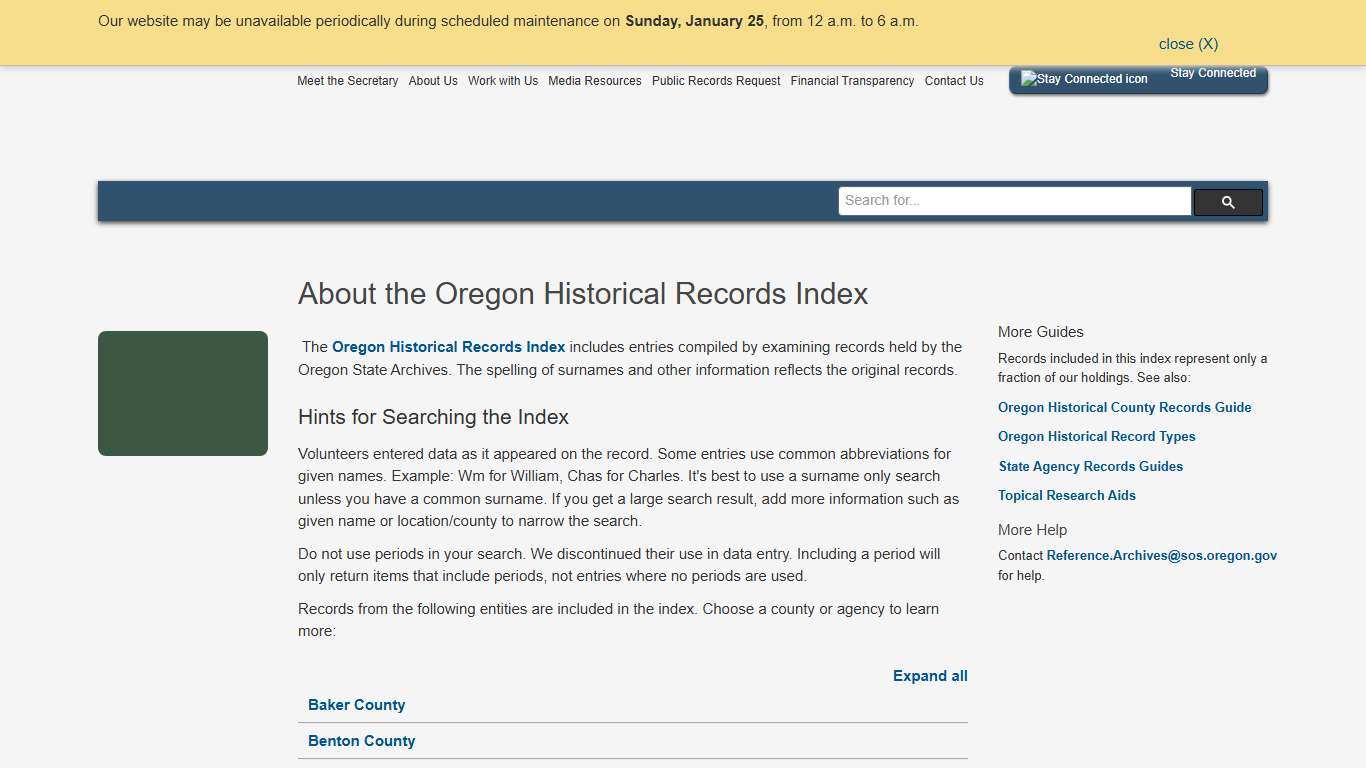The image size is (1366, 768).
Task: Close the maintenance notice banner
Action: click(1188, 44)
